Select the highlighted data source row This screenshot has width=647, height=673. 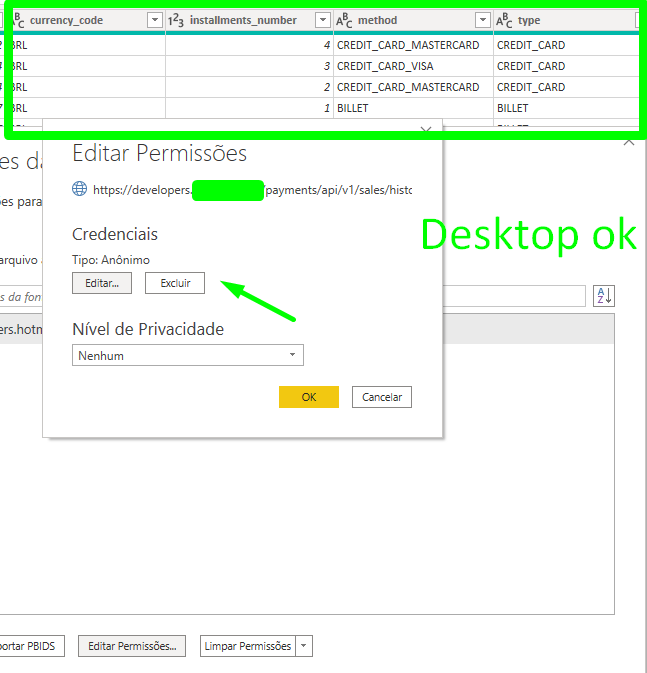[528, 329]
